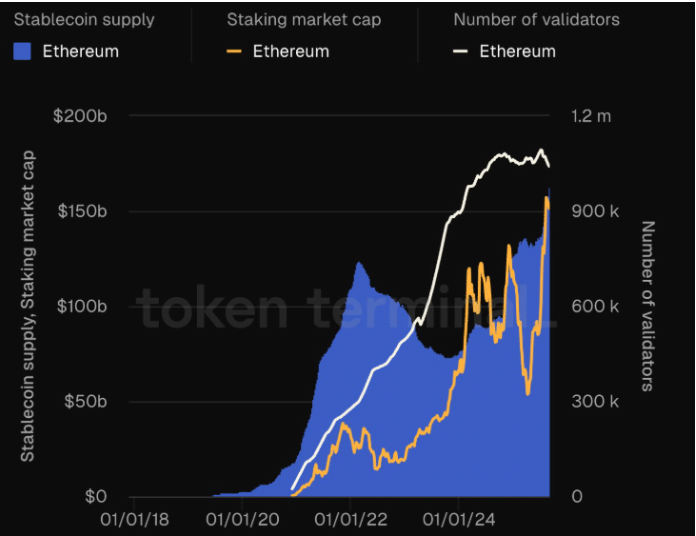Click the 01/01/22 date on the x-axis
Screen dimensions: 696x536
[350, 520]
